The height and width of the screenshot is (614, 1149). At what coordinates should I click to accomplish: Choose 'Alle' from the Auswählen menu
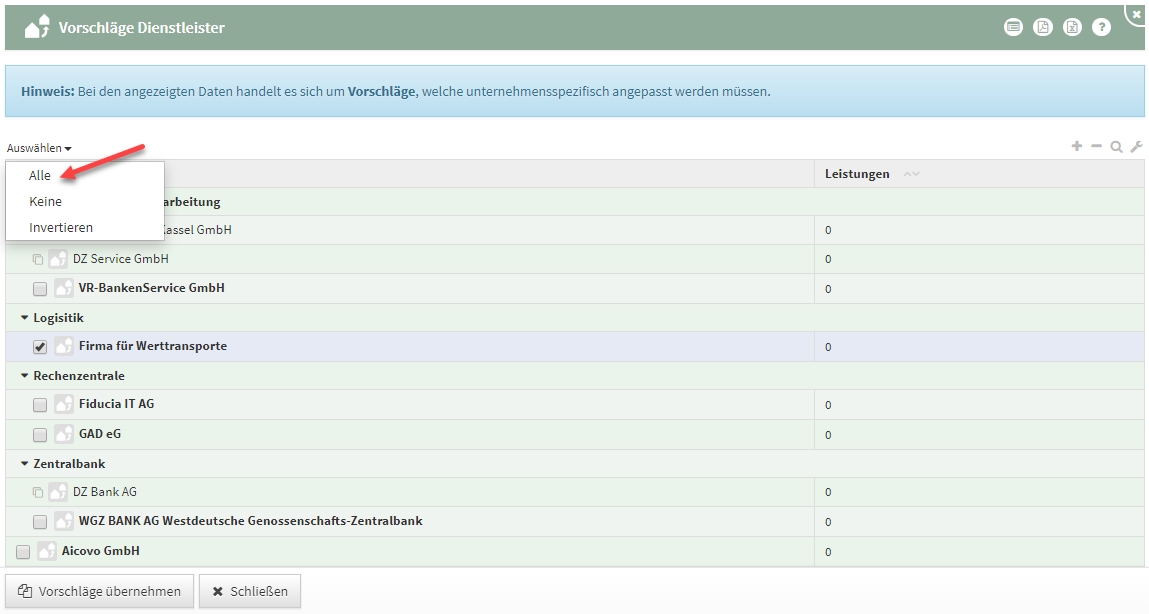40,175
